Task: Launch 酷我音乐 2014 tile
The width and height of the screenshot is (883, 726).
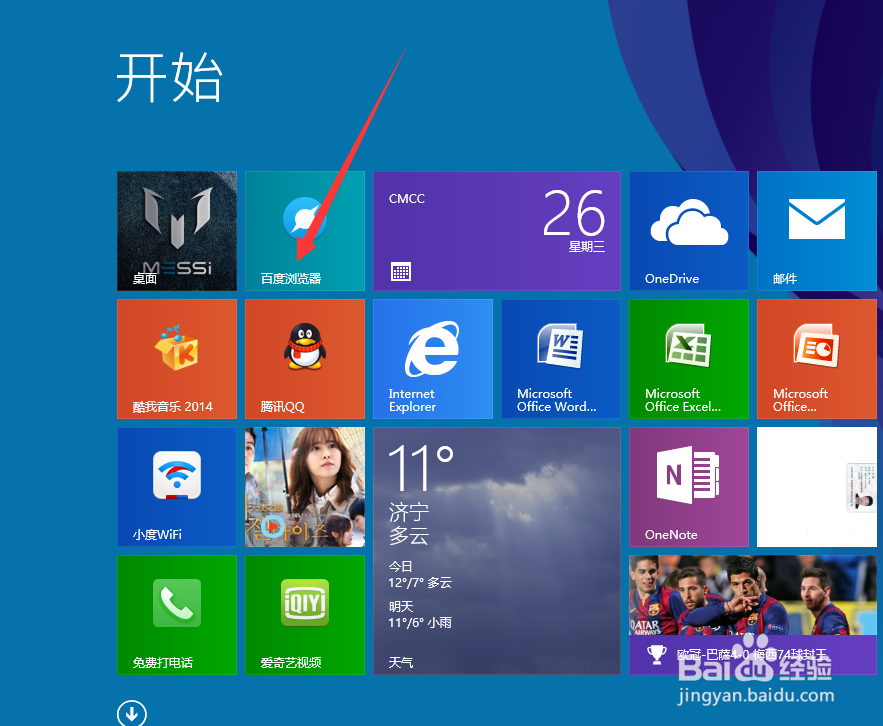Action: coord(177,359)
